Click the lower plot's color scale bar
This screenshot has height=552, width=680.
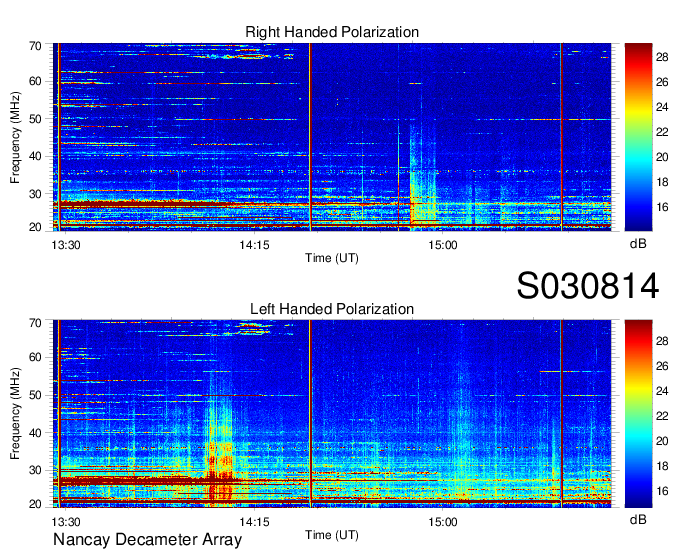638,414
